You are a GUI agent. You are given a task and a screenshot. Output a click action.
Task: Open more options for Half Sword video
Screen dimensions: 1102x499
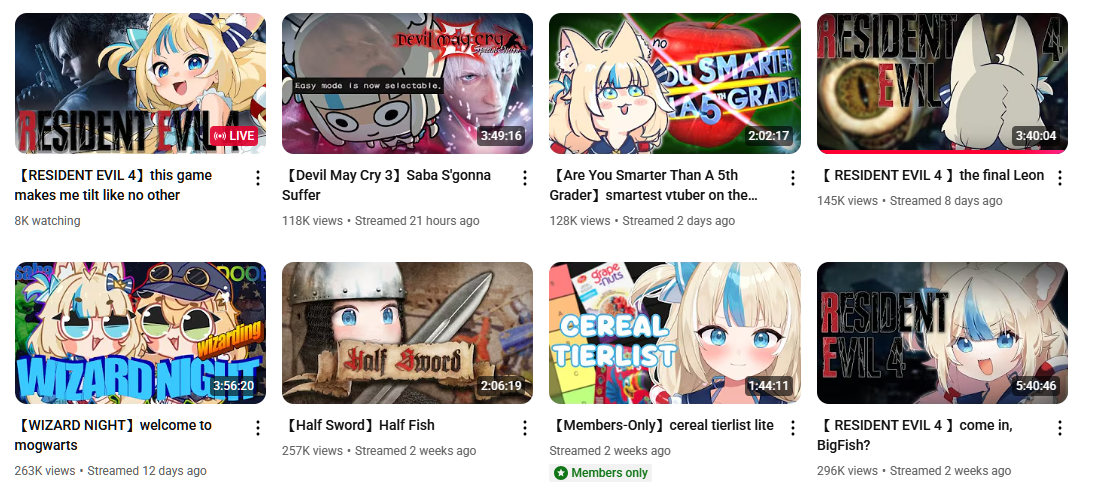[524, 428]
